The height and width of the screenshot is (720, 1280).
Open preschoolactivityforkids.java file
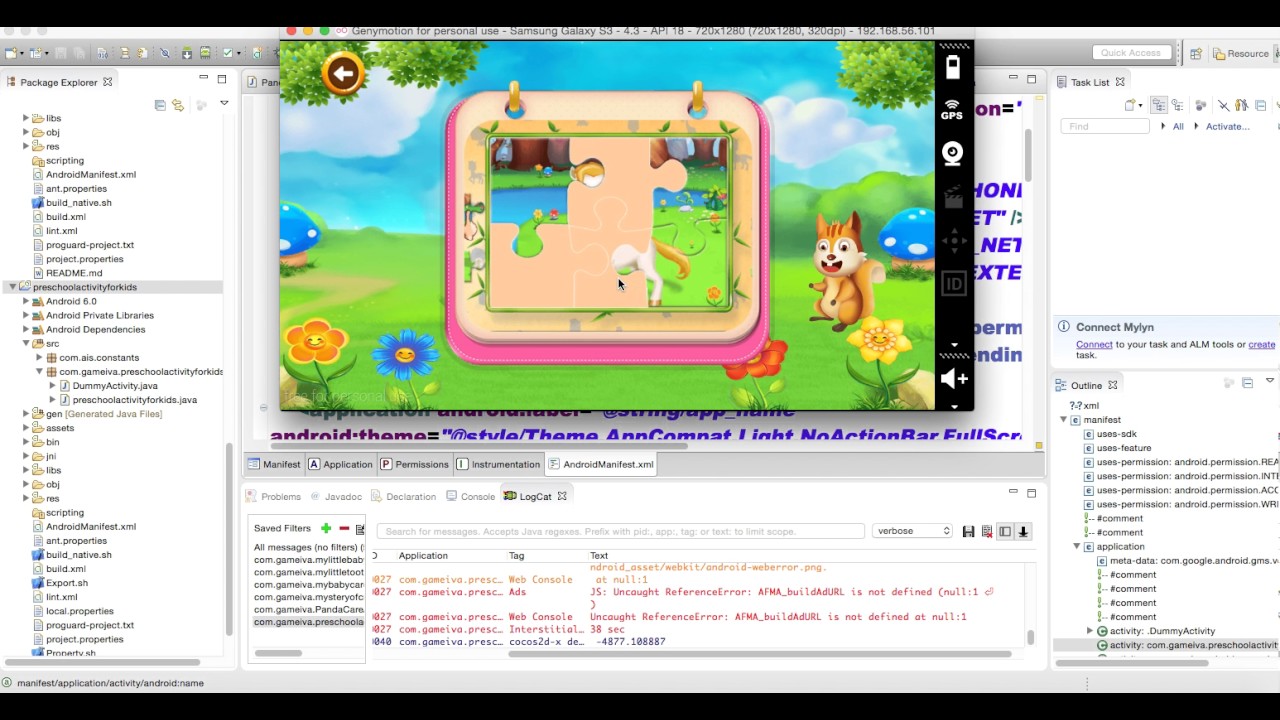[x=127, y=400]
